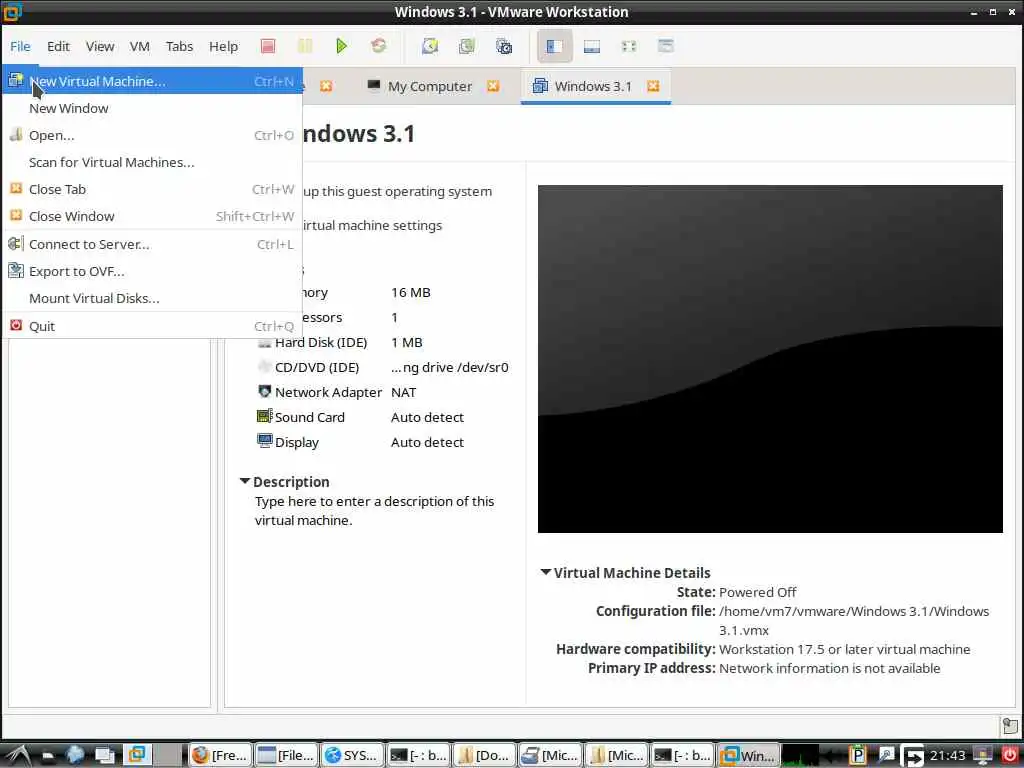The width and height of the screenshot is (1024, 768).
Task: Click the Network Adapter shield icon
Action: (x=264, y=392)
